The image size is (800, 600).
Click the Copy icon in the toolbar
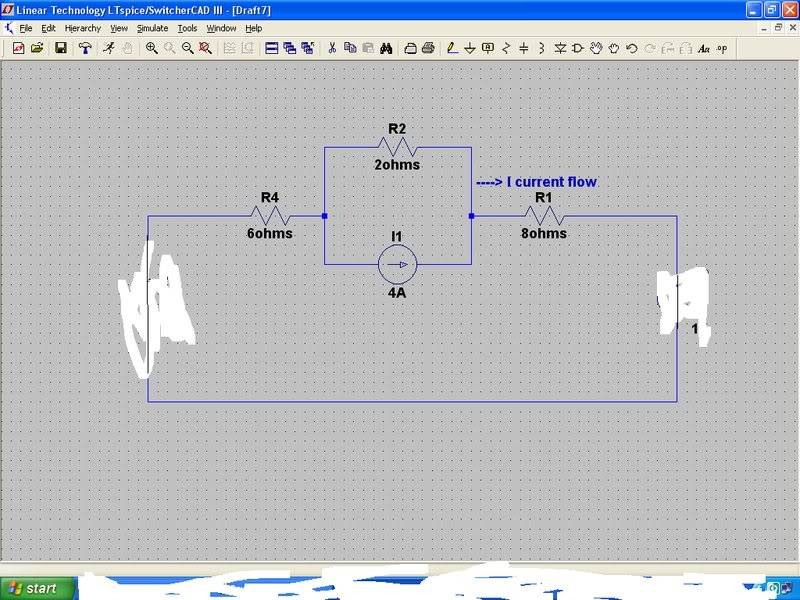[x=350, y=48]
